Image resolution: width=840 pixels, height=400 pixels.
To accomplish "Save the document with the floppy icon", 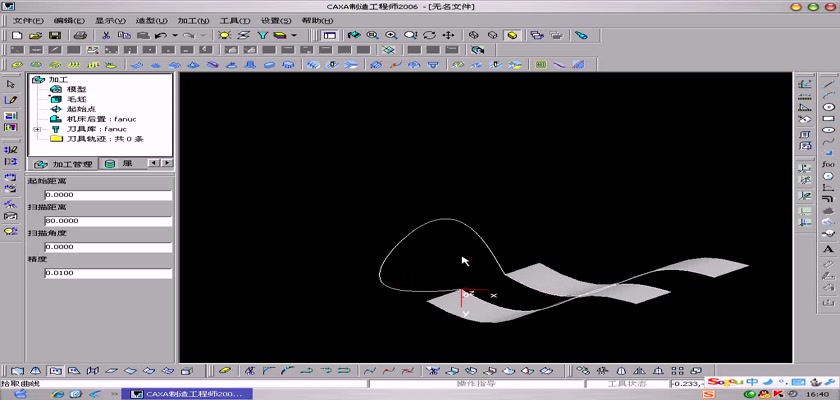I will coord(55,35).
